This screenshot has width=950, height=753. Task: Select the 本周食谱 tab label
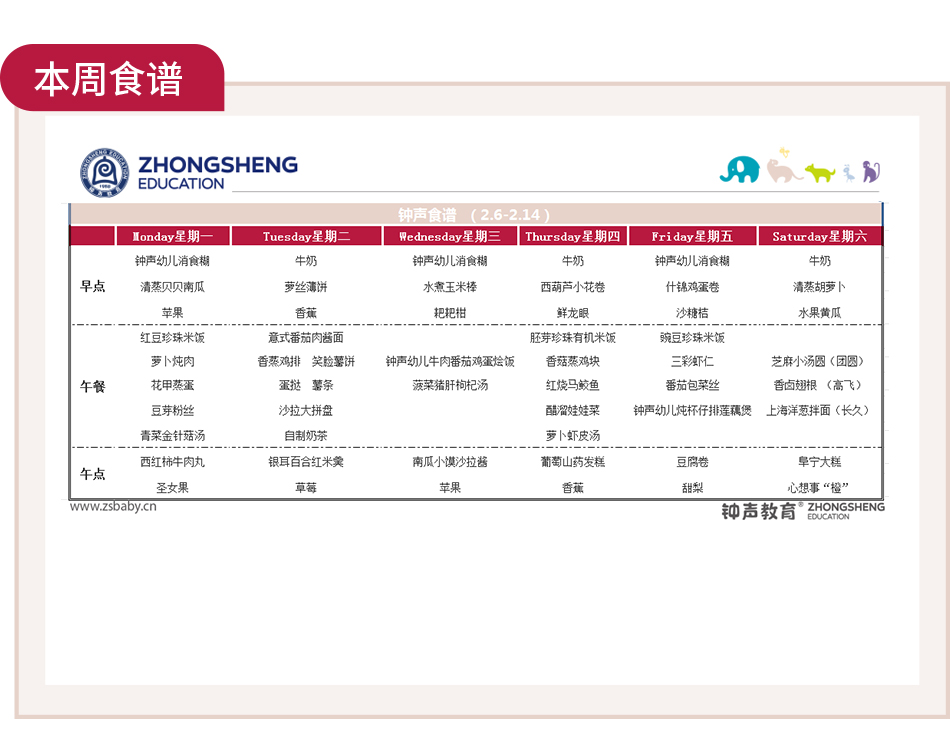point(109,80)
